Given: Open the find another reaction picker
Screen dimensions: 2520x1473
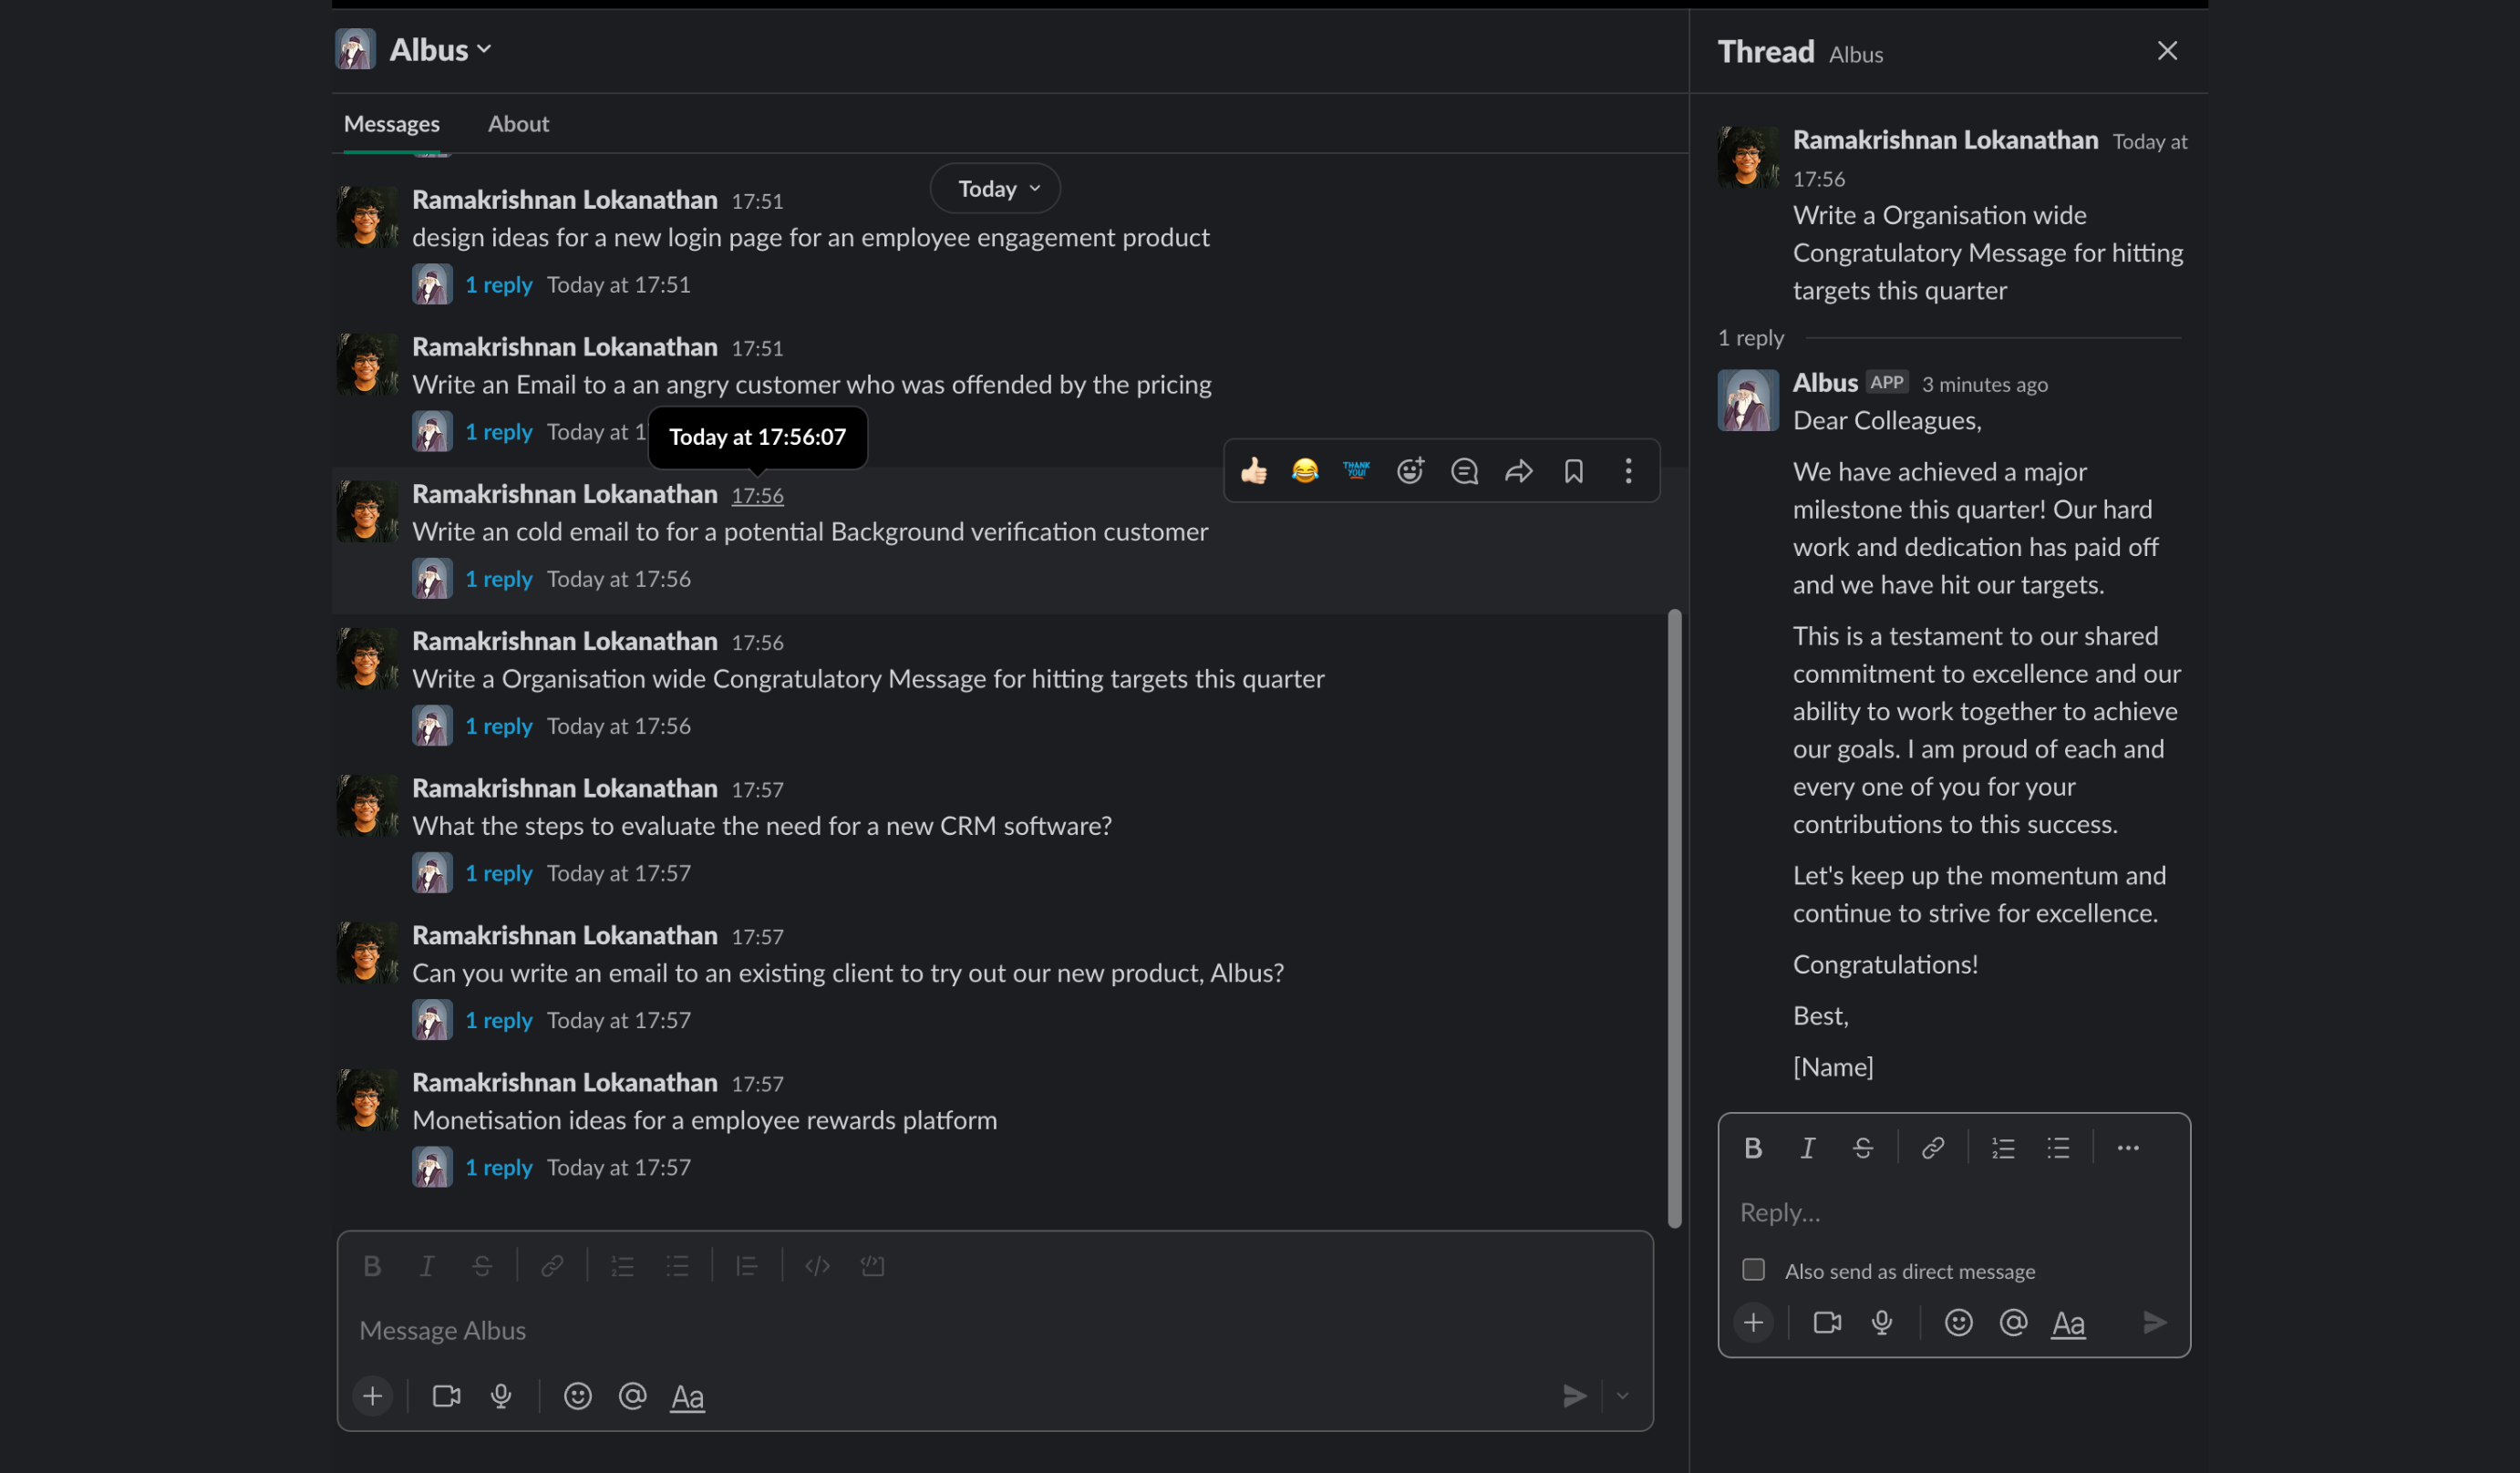Looking at the screenshot, I should pos(1410,471).
